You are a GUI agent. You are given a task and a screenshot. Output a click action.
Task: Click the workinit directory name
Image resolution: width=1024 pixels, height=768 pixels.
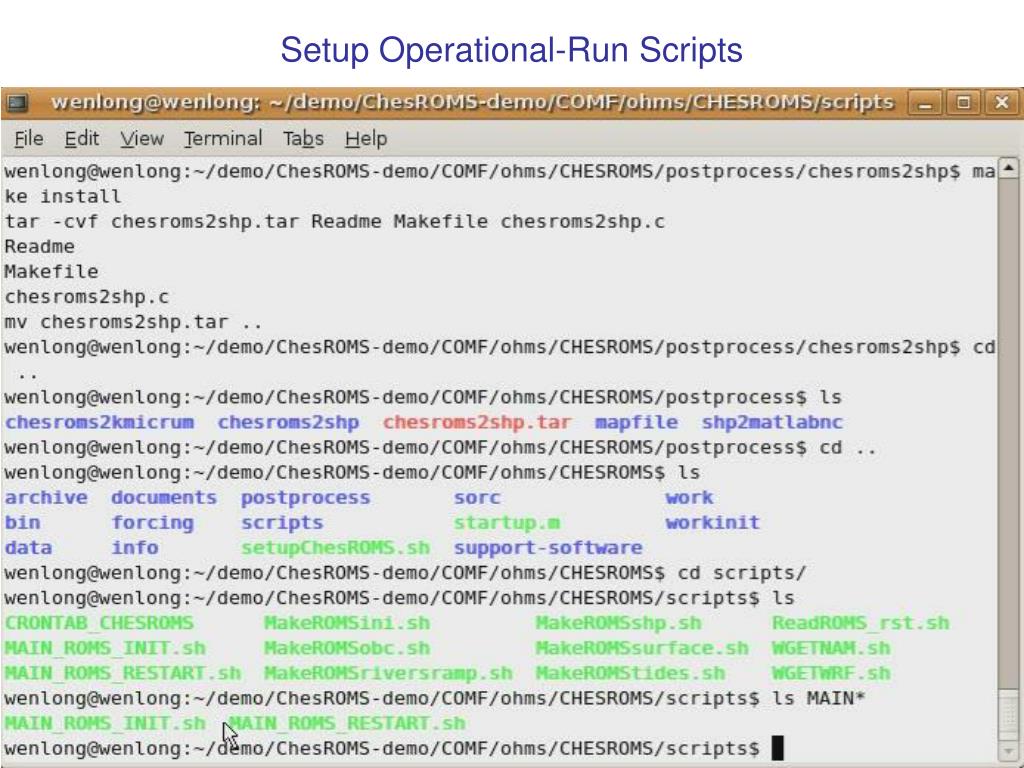(x=712, y=522)
